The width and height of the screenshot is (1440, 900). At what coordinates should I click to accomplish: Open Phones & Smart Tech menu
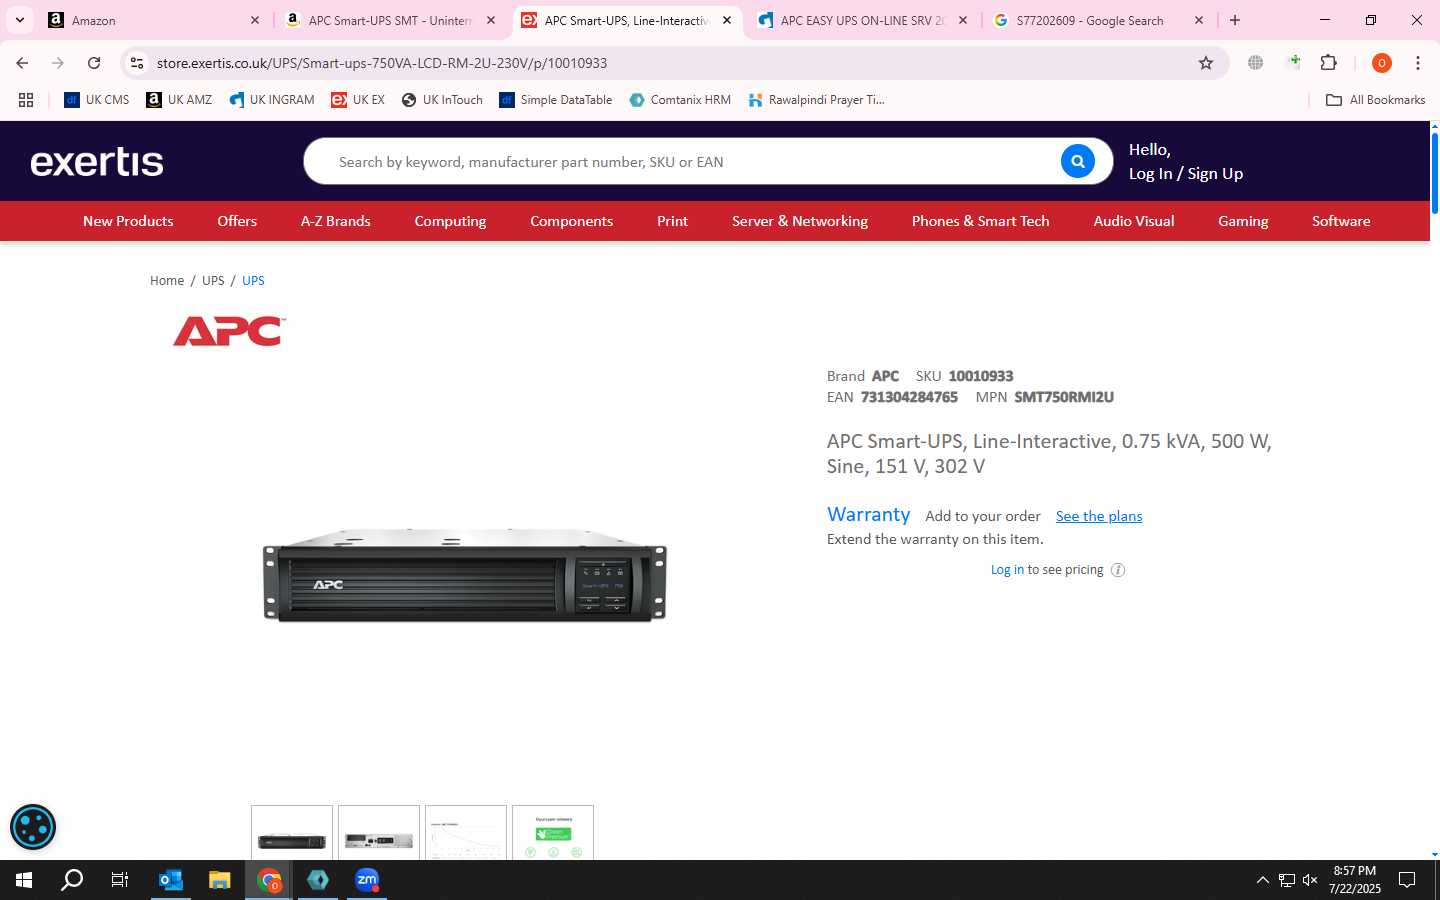980,221
